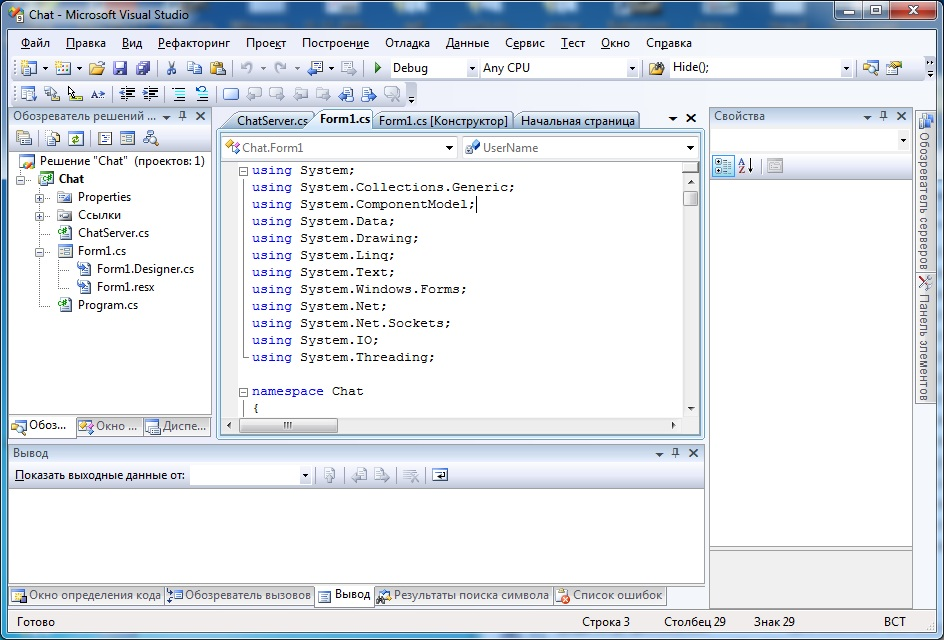Click View Class Diagram icon in Solution Explorer
This screenshot has height=640, width=944.
[151, 138]
